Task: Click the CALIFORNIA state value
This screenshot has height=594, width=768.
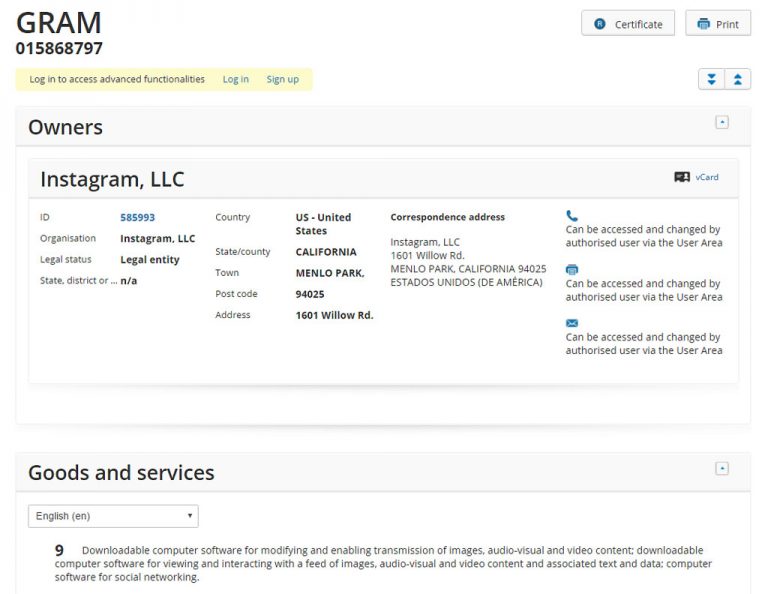Action: 326,252
